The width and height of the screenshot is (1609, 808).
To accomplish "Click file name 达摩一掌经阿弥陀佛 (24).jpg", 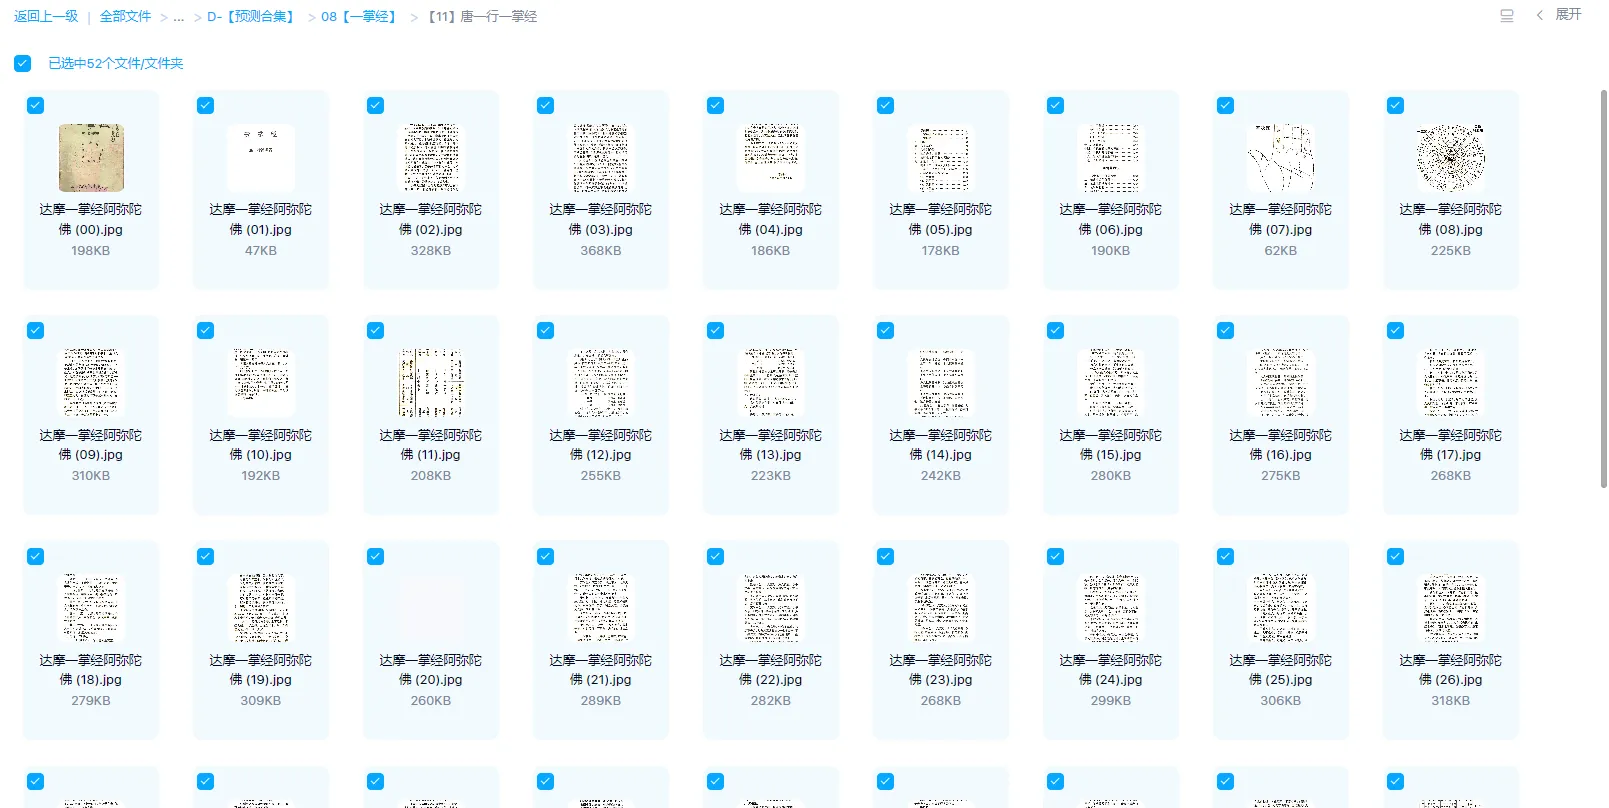I will (x=1111, y=670).
